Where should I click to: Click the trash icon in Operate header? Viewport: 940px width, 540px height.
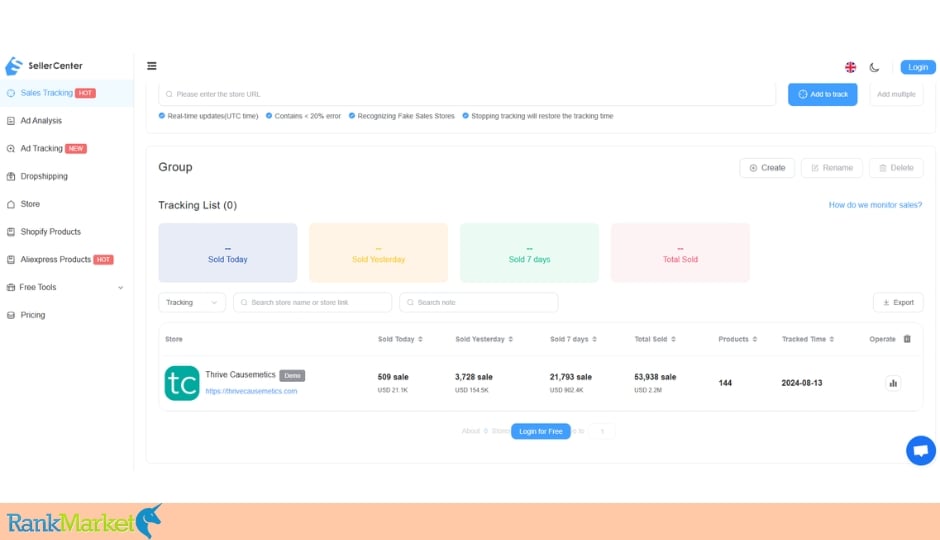click(907, 339)
